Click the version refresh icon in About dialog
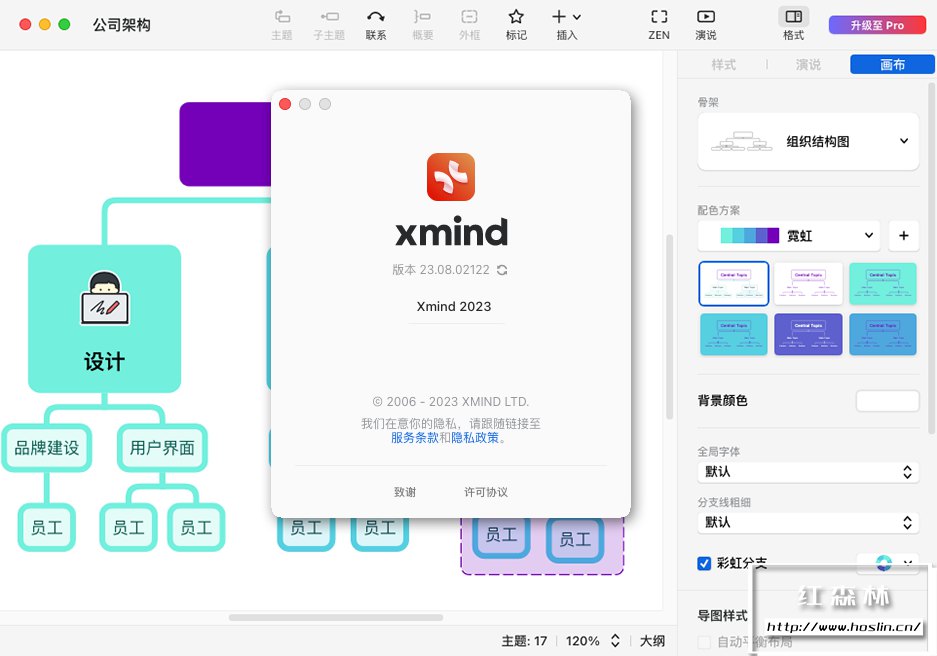Screen dimensions: 937x656 click(x=502, y=270)
